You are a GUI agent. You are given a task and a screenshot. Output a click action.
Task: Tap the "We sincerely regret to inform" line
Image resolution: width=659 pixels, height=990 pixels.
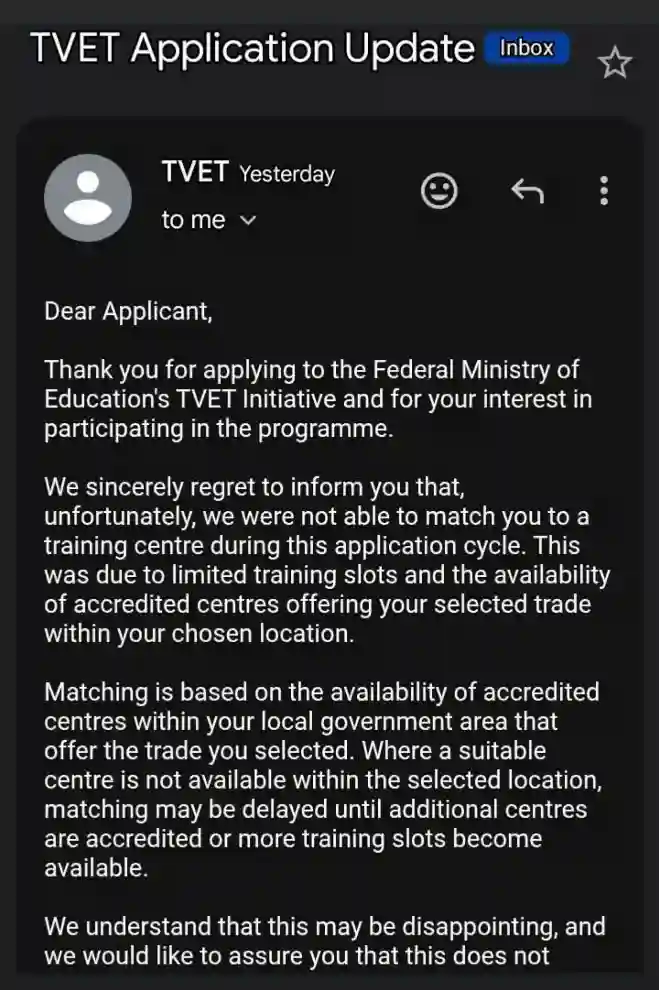click(254, 489)
